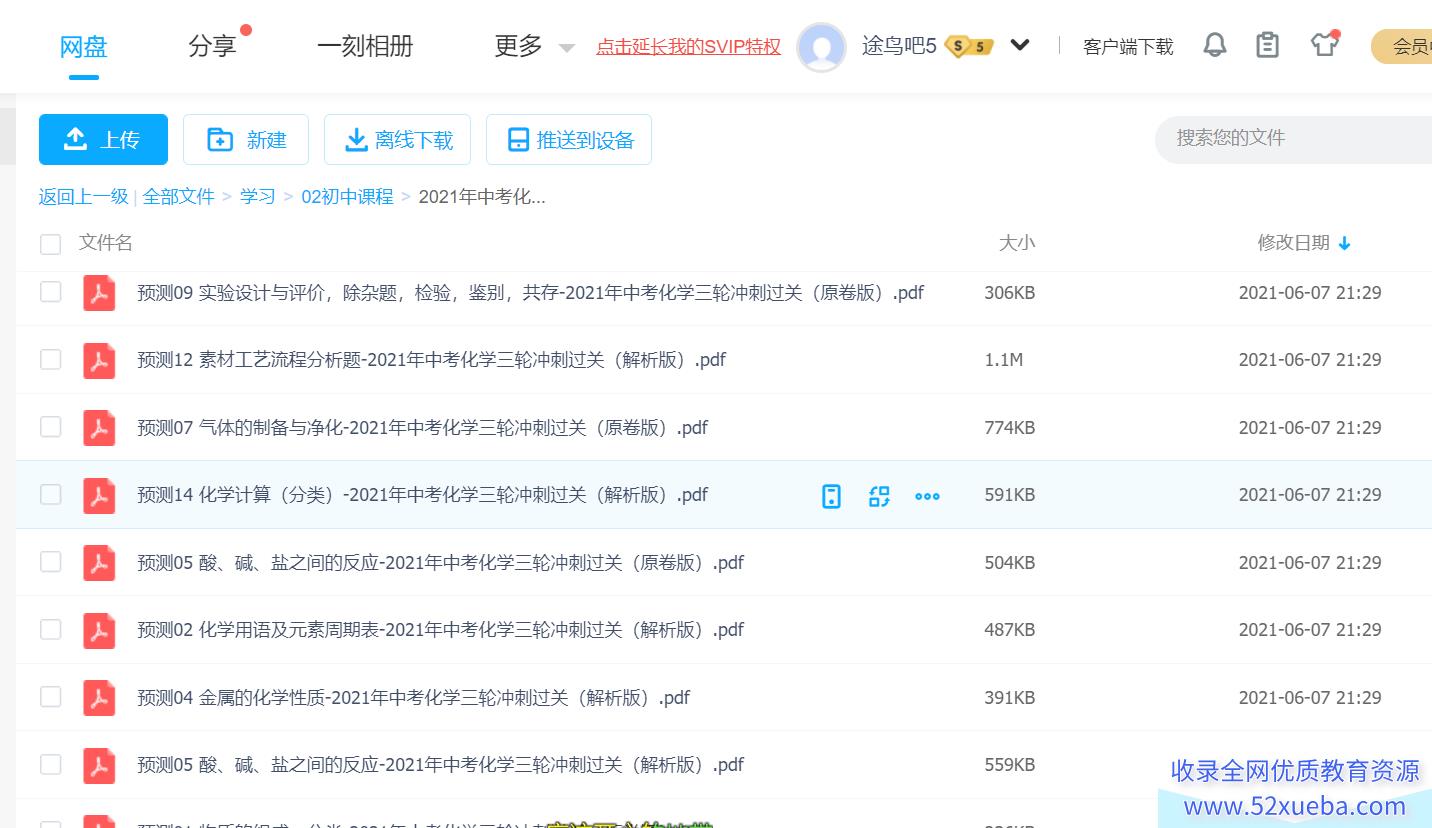Click the 591KB size cell
Viewport: 1432px width, 828px height.
[x=1010, y=495]
